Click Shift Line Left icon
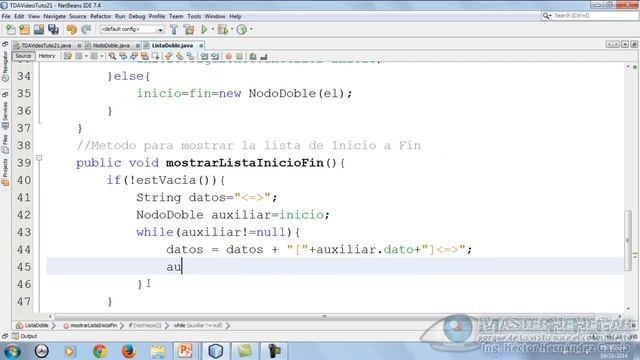This screenshot has height=360, width=640. tap(204, 56)
